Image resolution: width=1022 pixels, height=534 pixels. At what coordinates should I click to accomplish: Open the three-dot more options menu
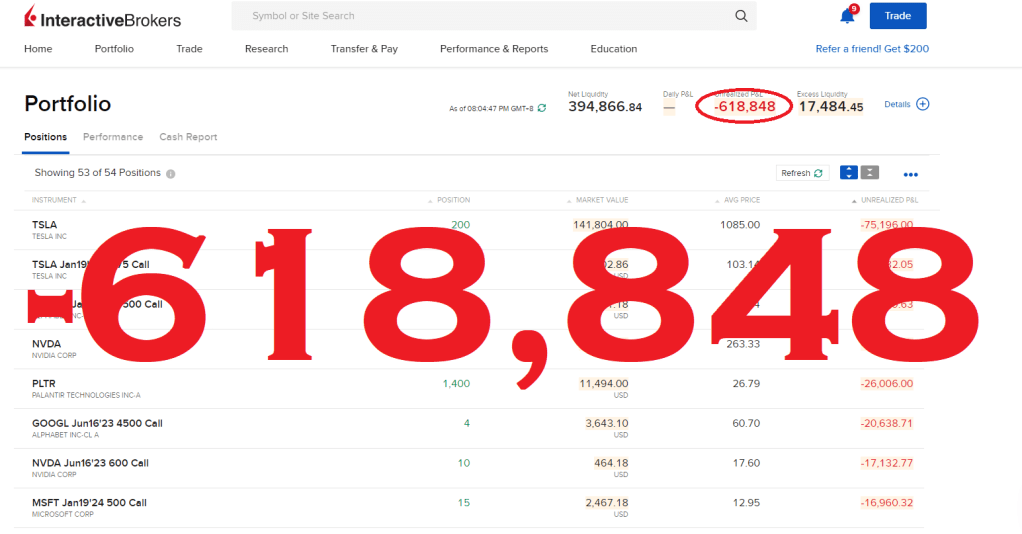pos(910,174)
